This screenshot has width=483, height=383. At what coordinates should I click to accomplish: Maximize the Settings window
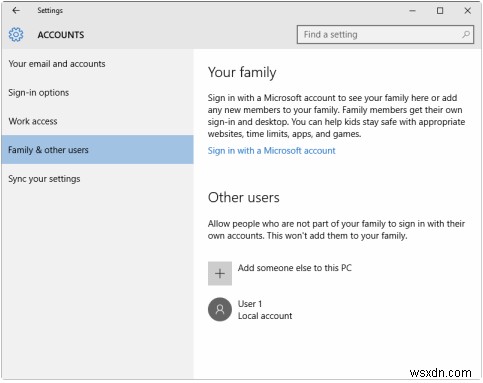point(440,11)
